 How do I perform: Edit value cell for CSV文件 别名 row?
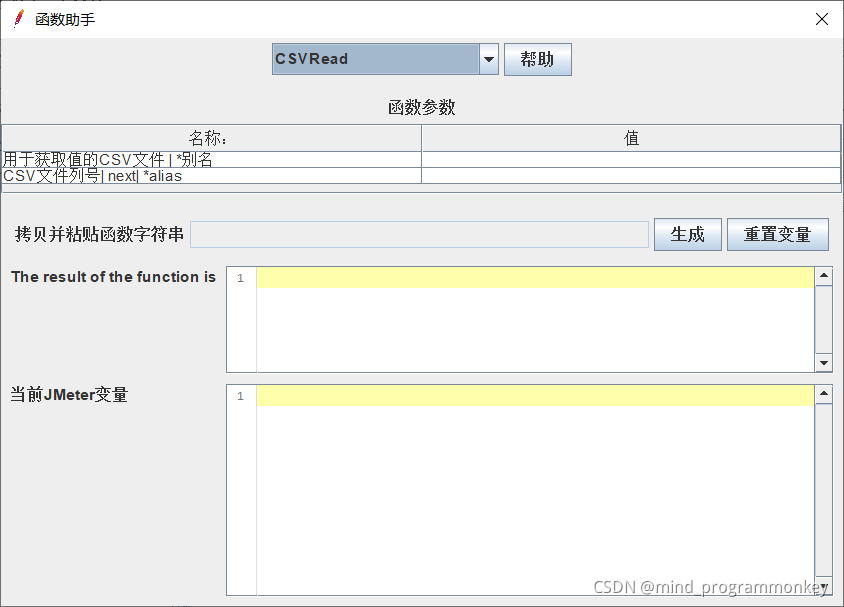coord(631,159)
